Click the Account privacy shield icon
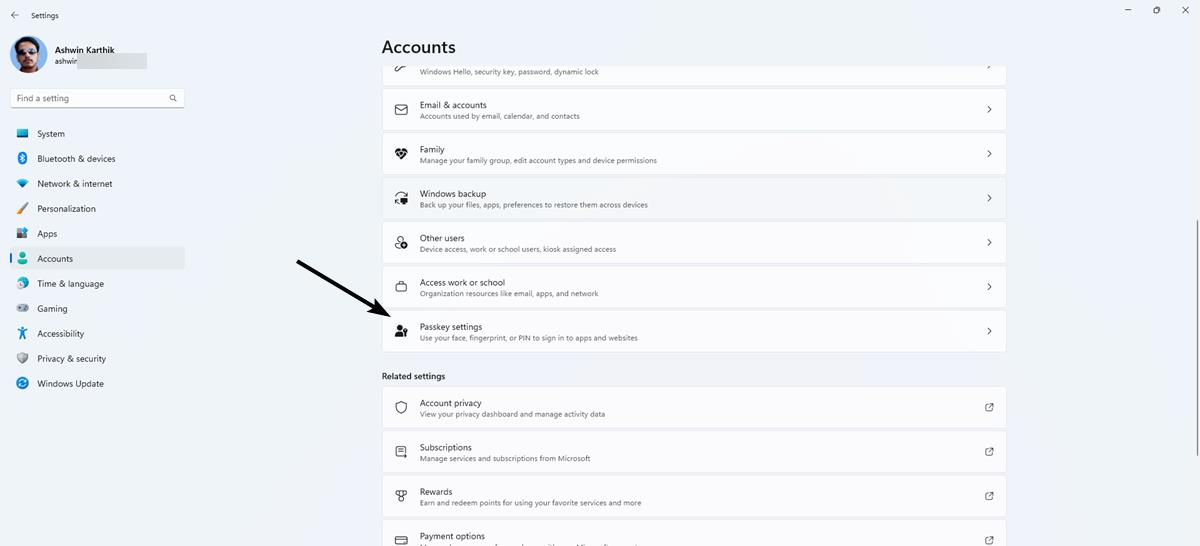This screenshot has width=1200, height=546. click(401, 408)
